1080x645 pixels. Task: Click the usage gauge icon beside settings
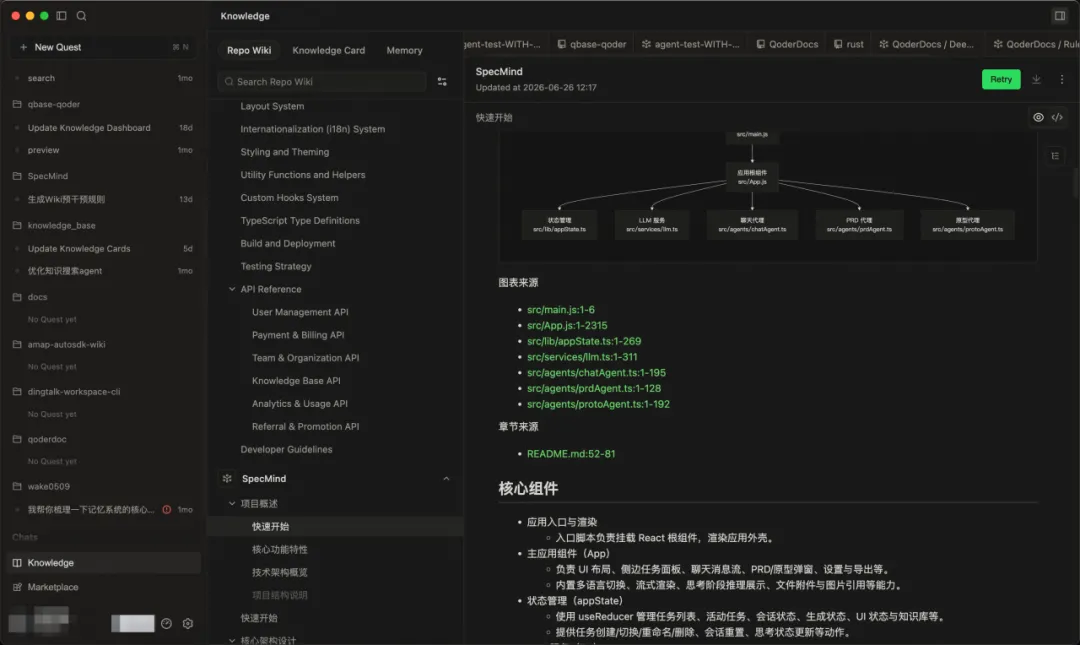coord(166,623)
